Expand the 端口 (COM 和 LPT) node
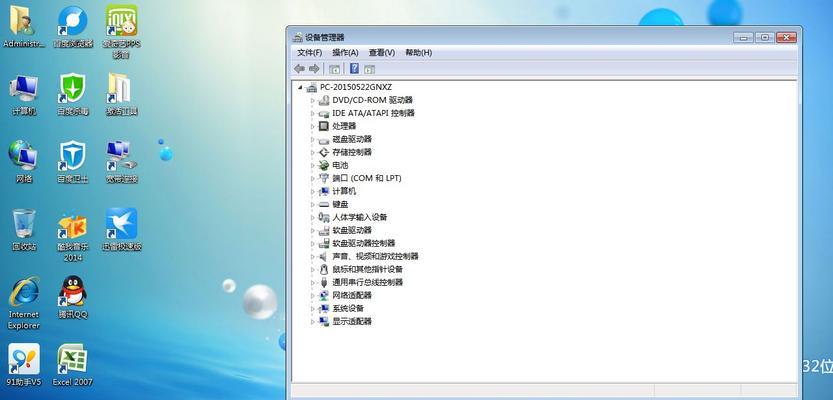This screenshot has height=400, width=833. 312,178
